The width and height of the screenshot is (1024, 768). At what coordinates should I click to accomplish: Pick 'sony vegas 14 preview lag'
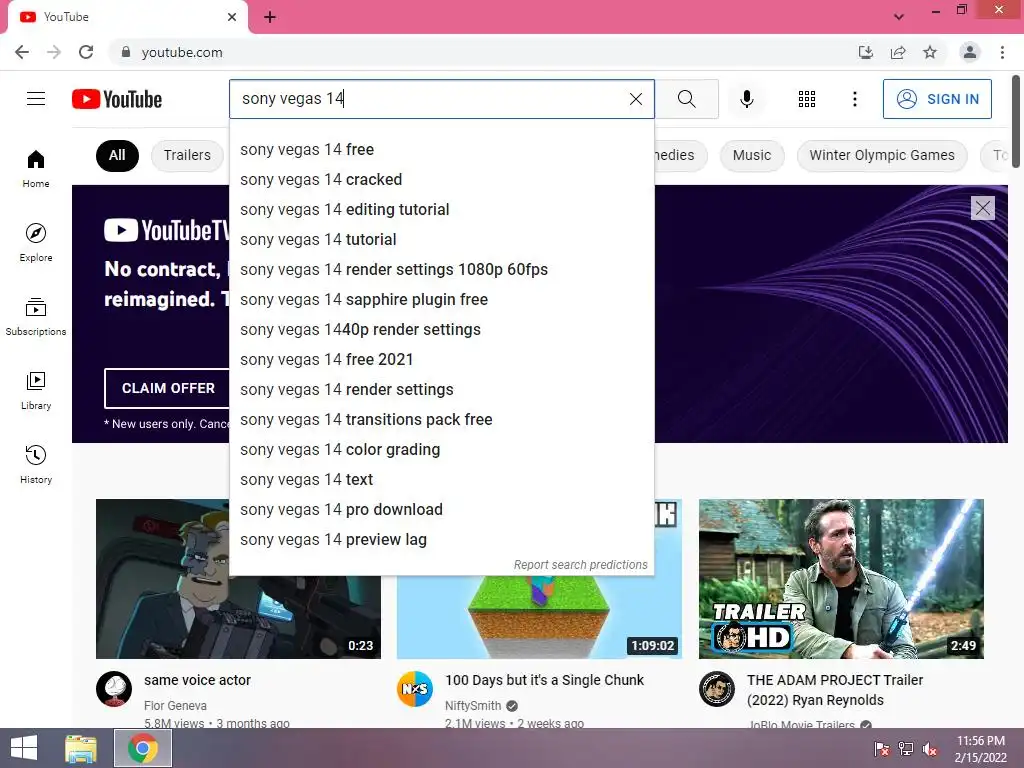point(441,540)
